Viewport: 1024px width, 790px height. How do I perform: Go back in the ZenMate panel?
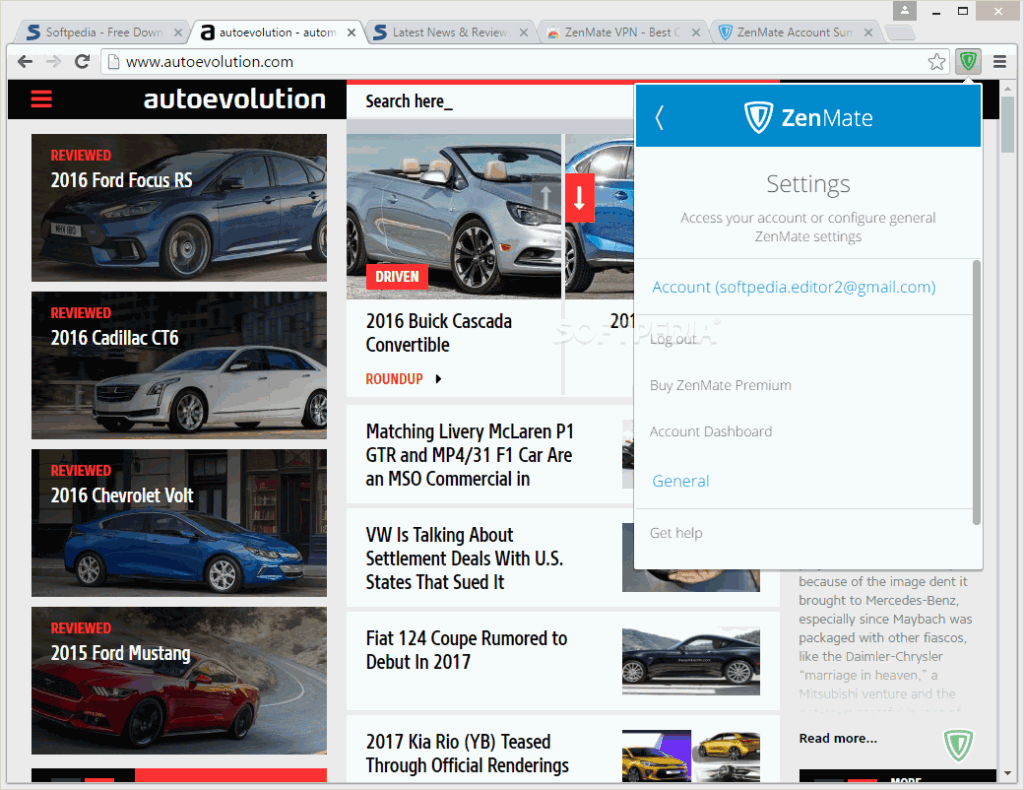pyautogui.click(x=660, y=118)
